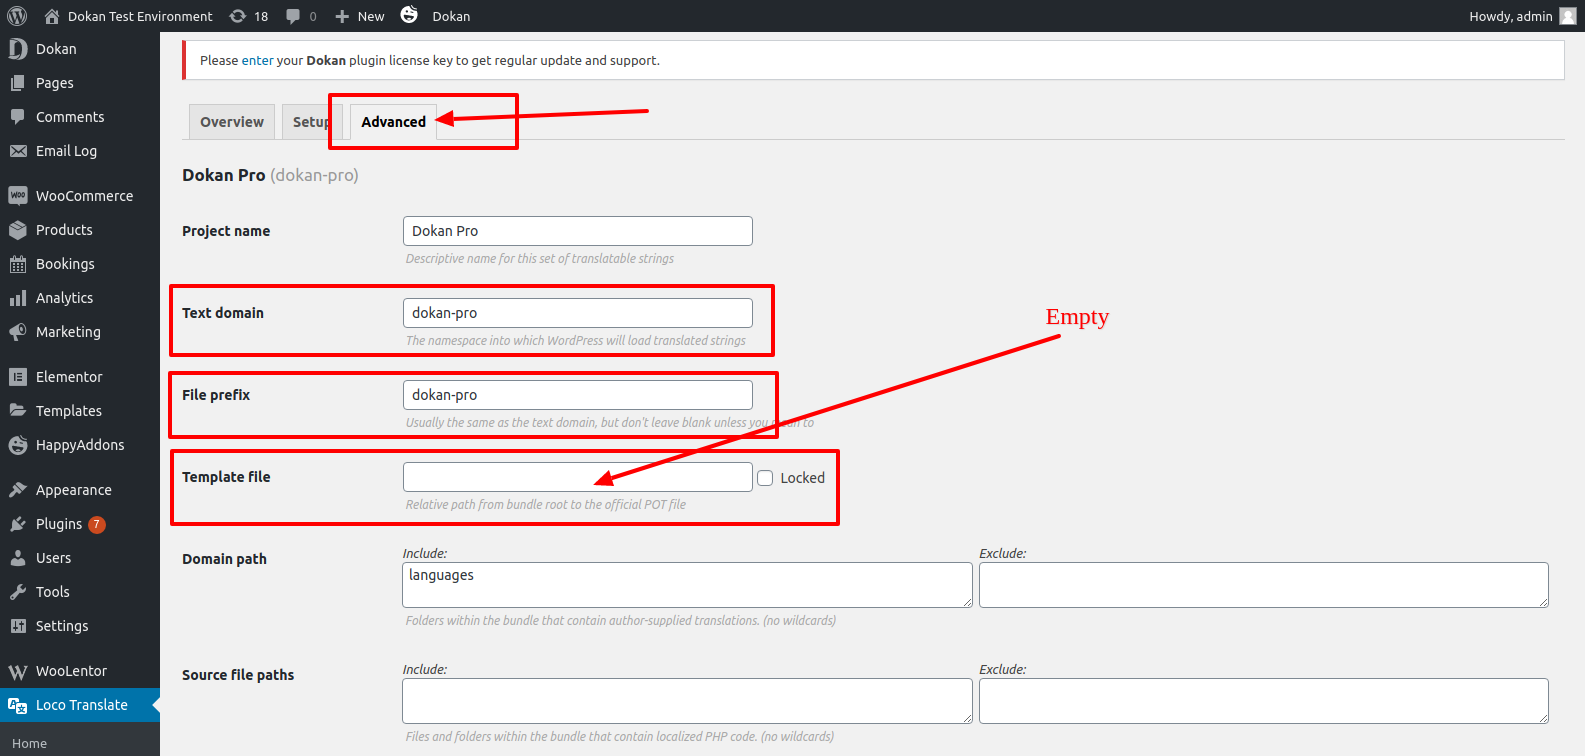The image size is (1585, 756).
Task: Click the Tools wrench icon
Action: coord(18,592)
